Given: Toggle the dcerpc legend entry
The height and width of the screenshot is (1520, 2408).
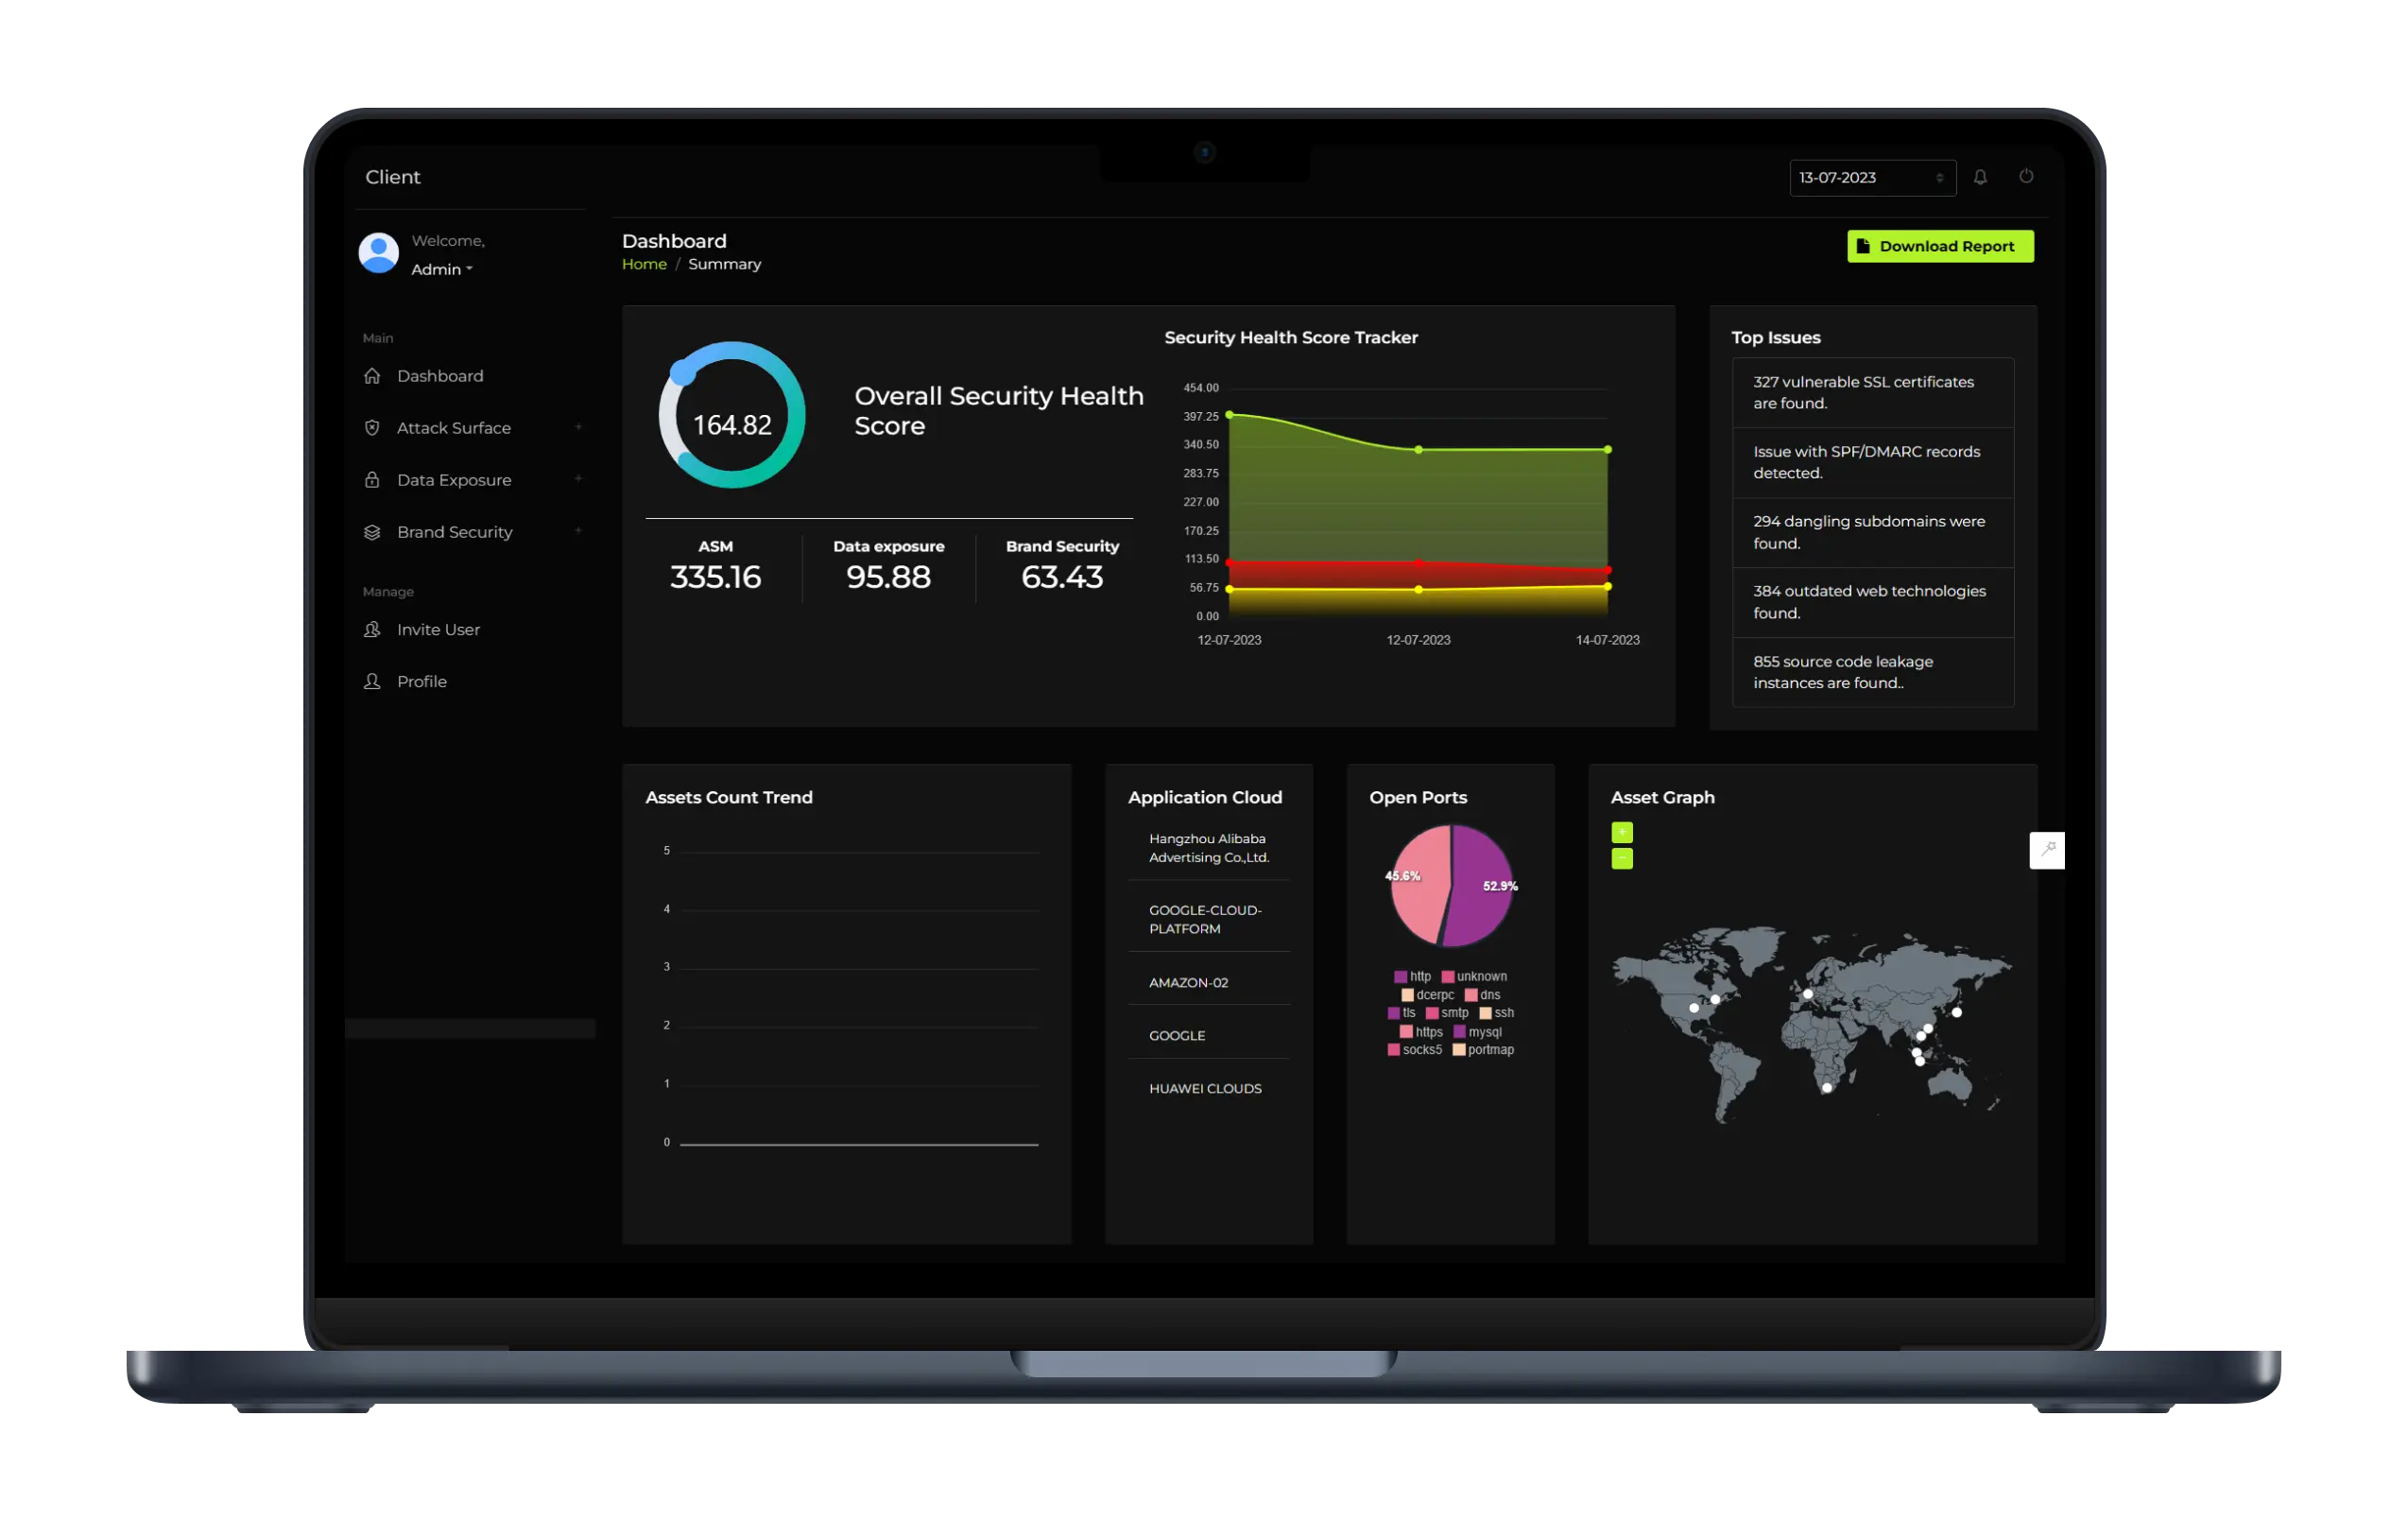Looking at the screenshot, I should pos(1428,995).
